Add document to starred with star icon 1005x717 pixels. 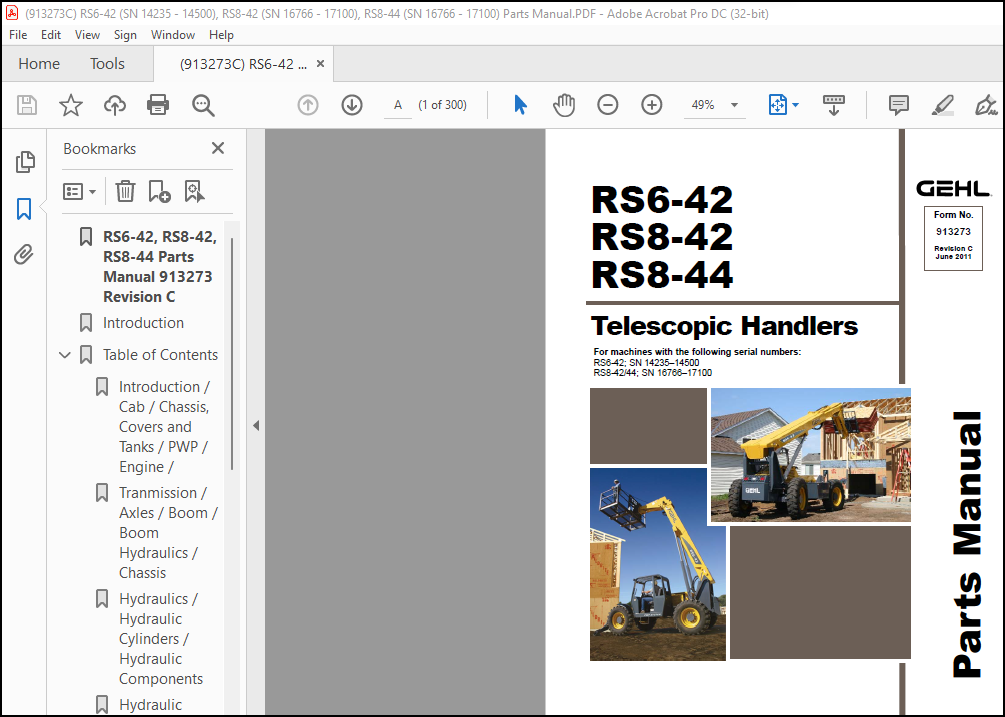point(71,104)
